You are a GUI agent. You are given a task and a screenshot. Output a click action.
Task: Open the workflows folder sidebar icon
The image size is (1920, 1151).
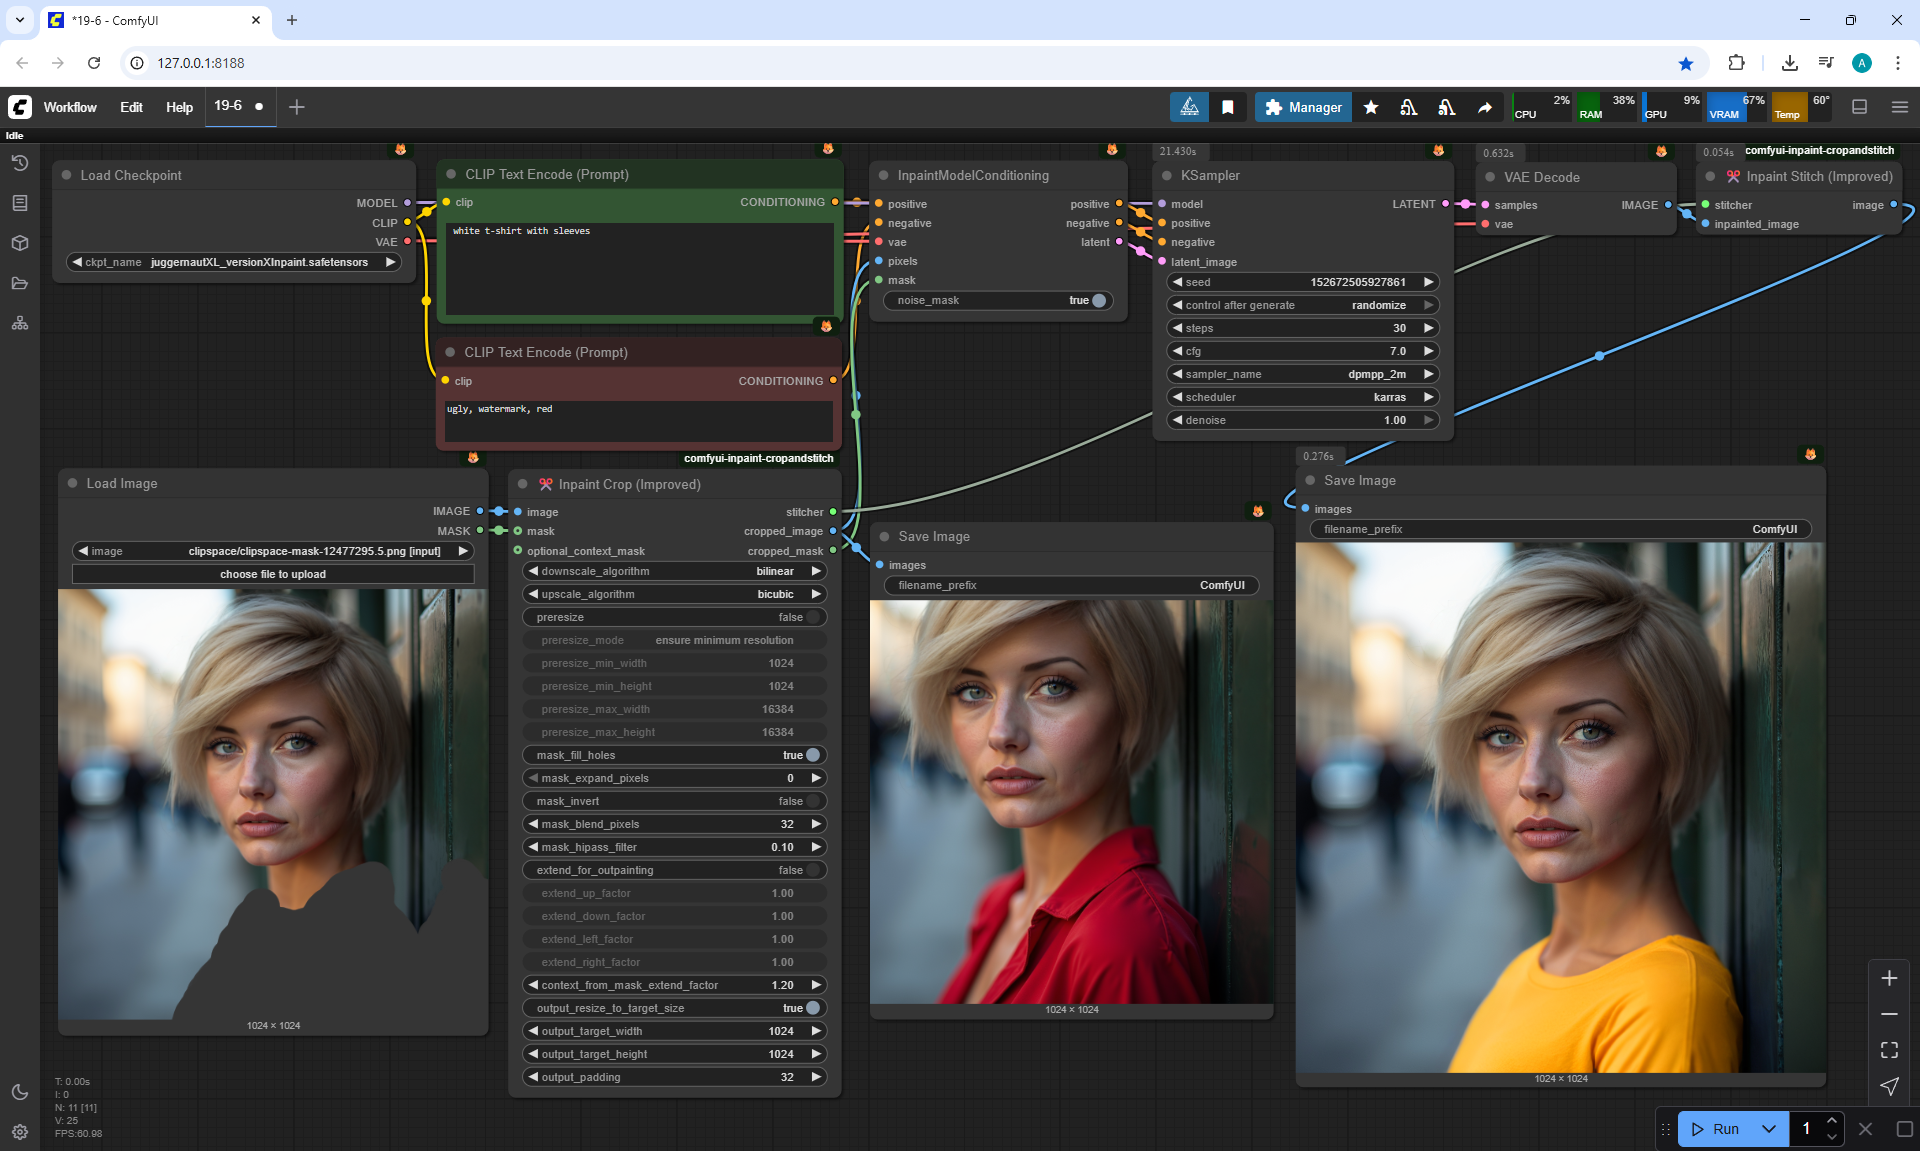20,283
